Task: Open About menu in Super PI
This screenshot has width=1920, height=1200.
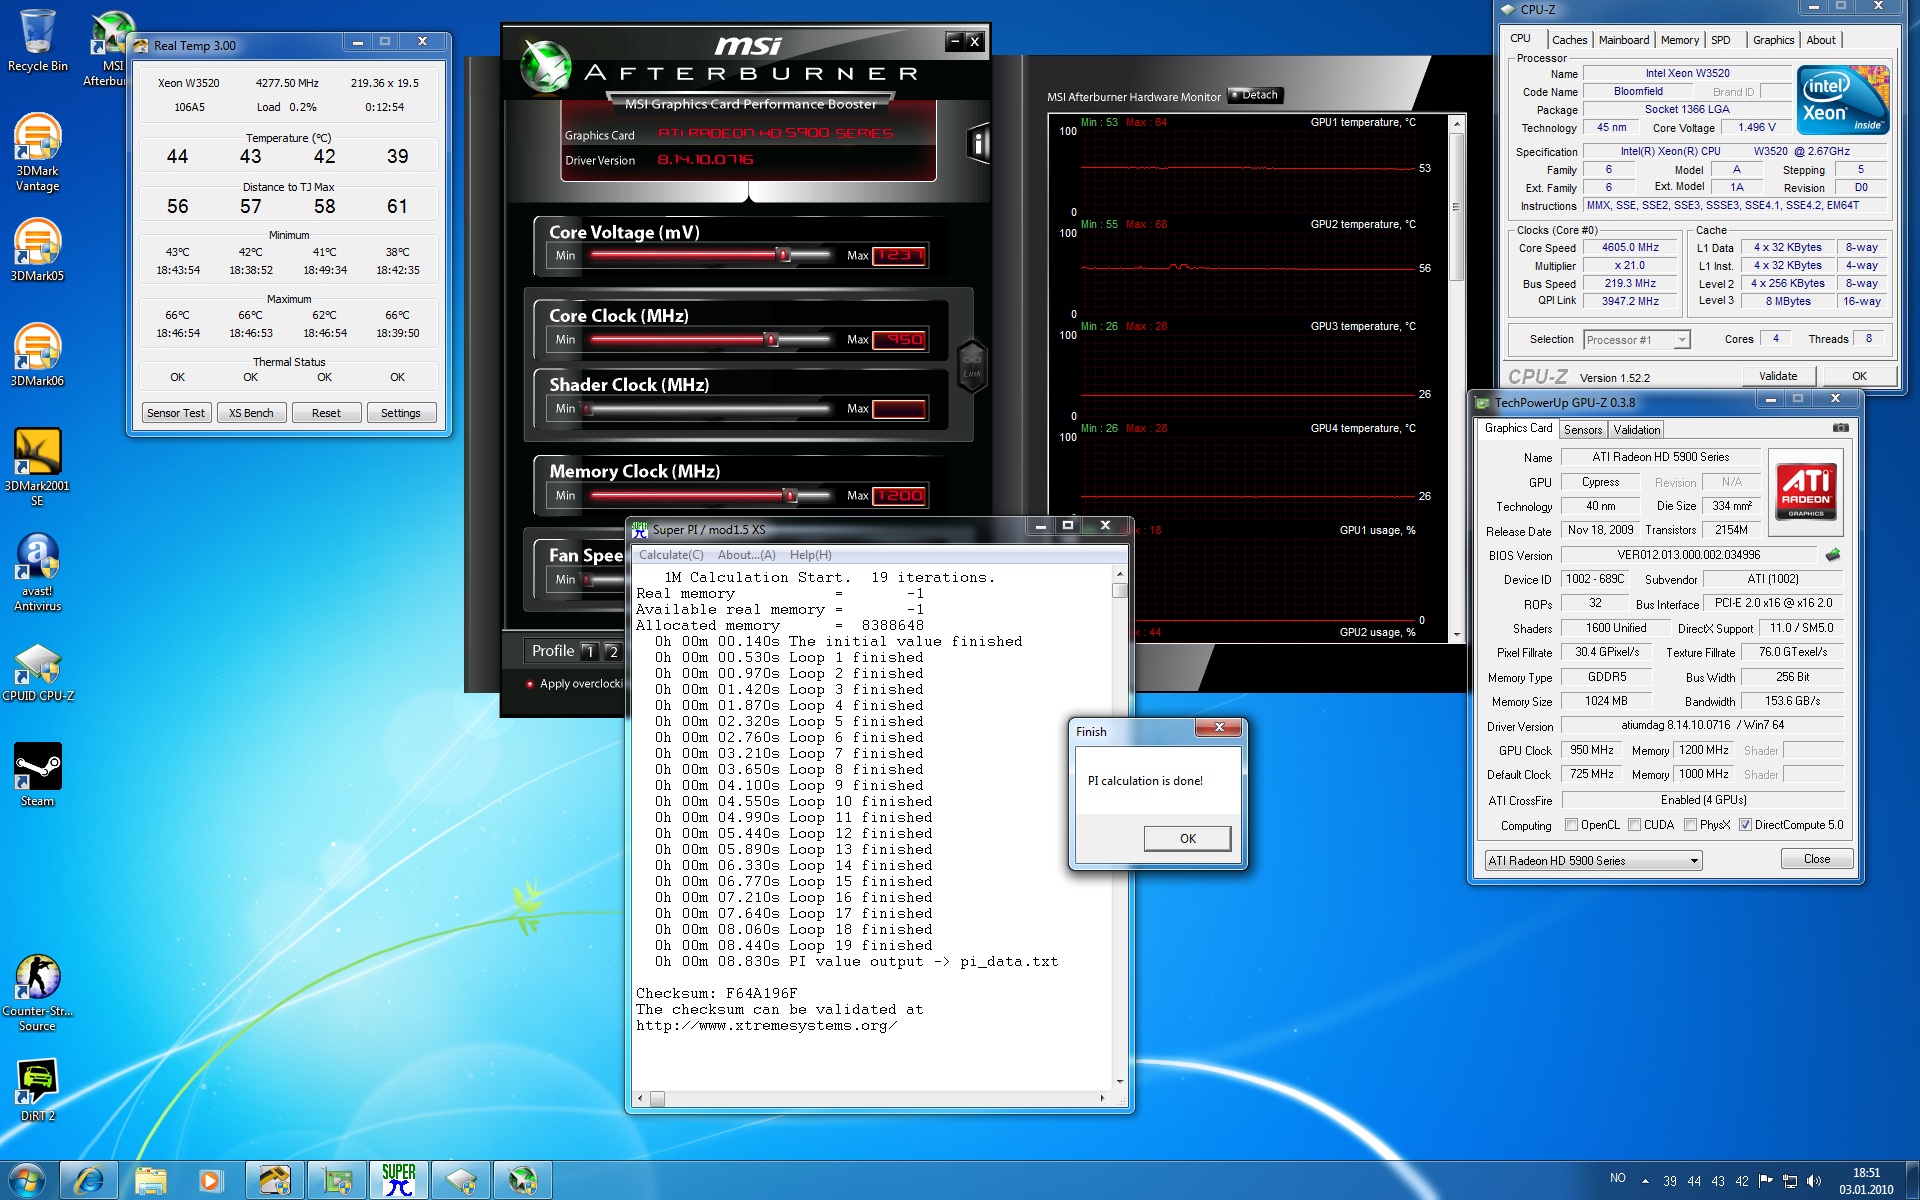Action: pyautogui.click(x=746, y=555)
